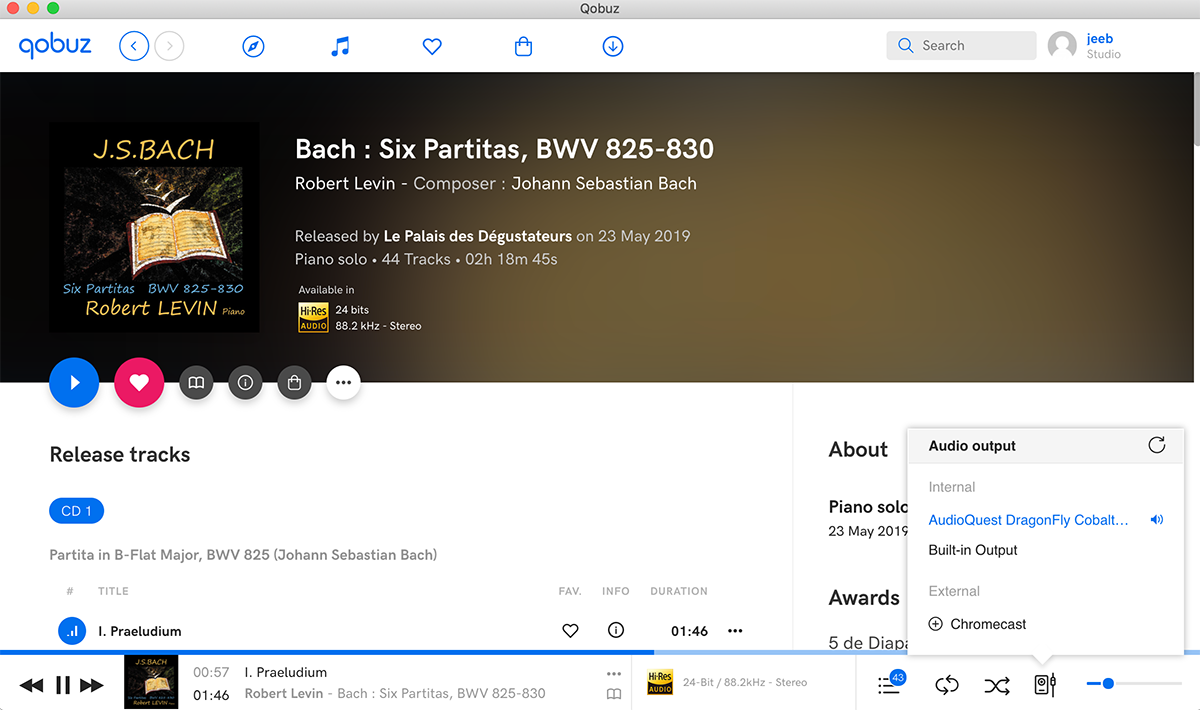
Task: Show album information circle icon
Action: [x=245, y=382]
